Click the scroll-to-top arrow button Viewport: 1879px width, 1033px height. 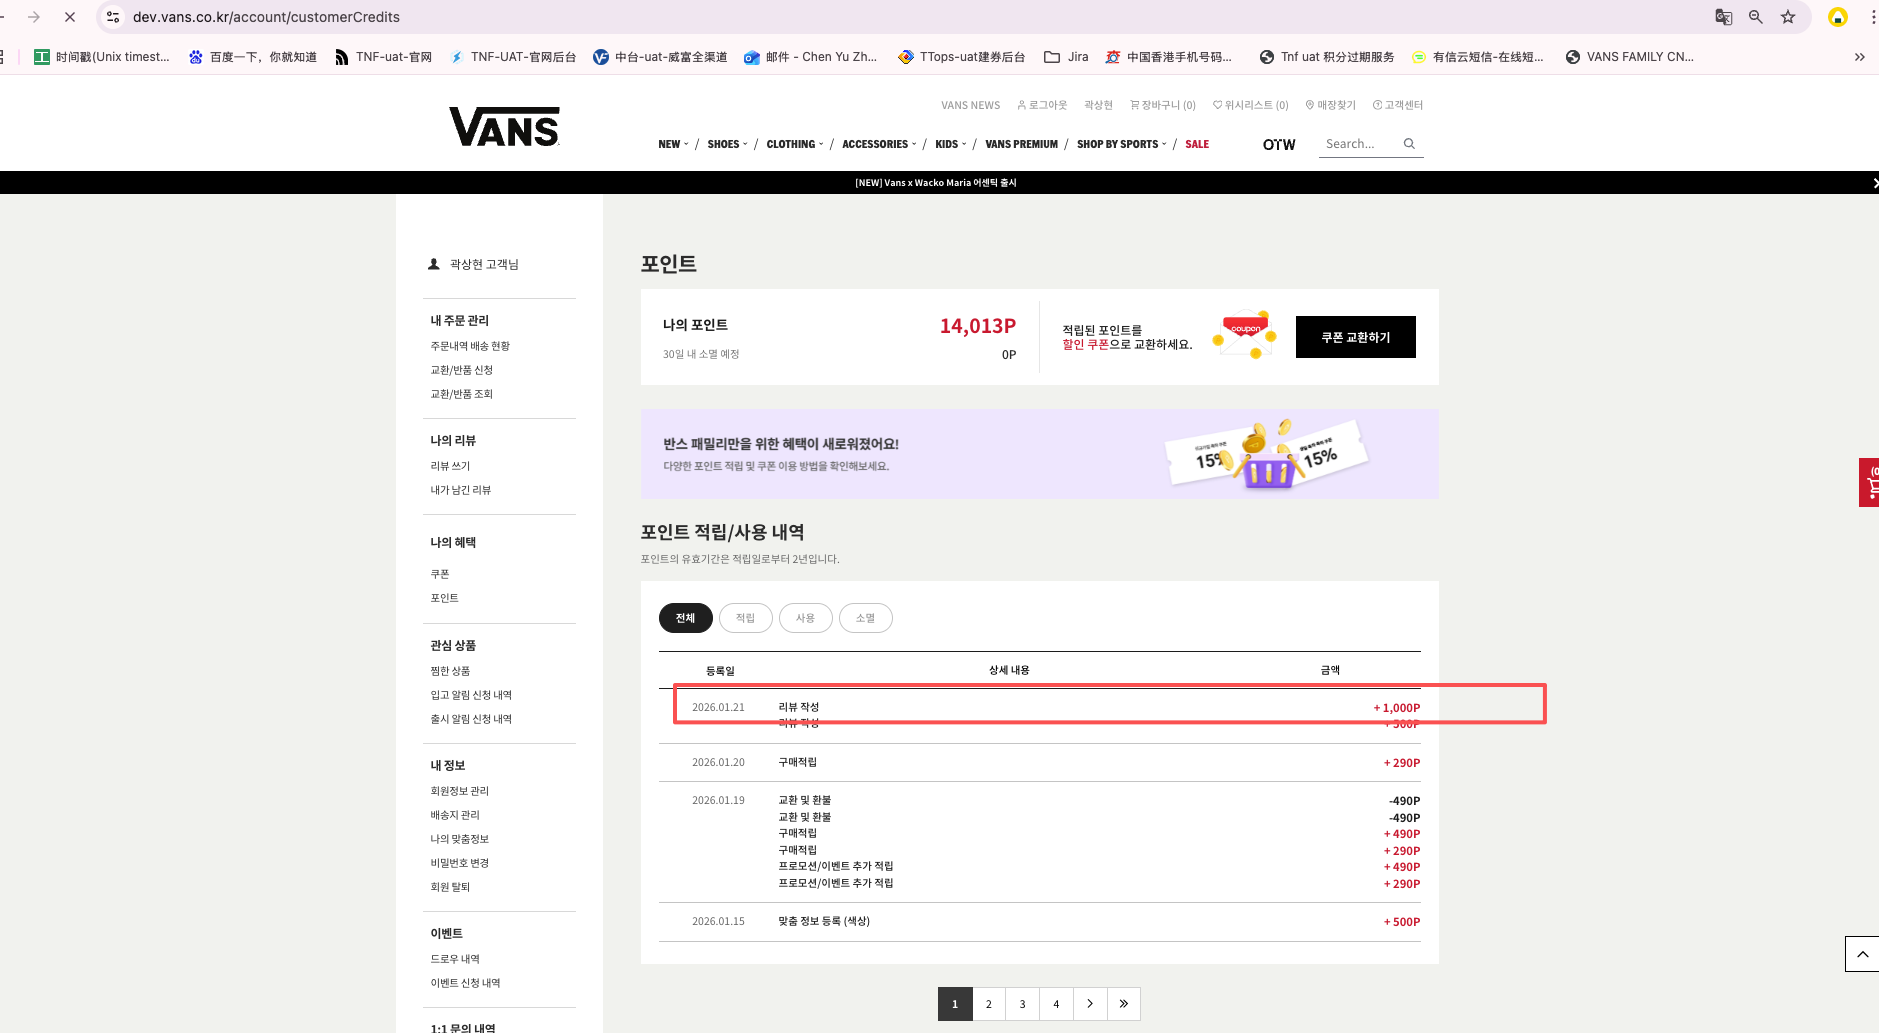(1861, 954)
